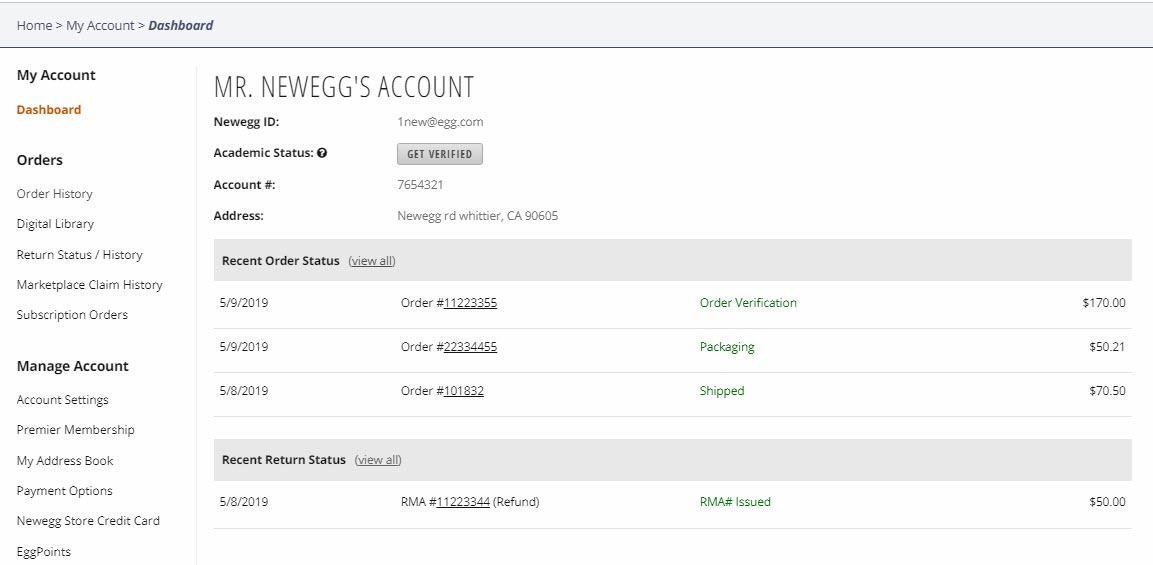Screen dimensions: 1153x565
Task: Open Subscription Orders
Action: coord(72,315)
